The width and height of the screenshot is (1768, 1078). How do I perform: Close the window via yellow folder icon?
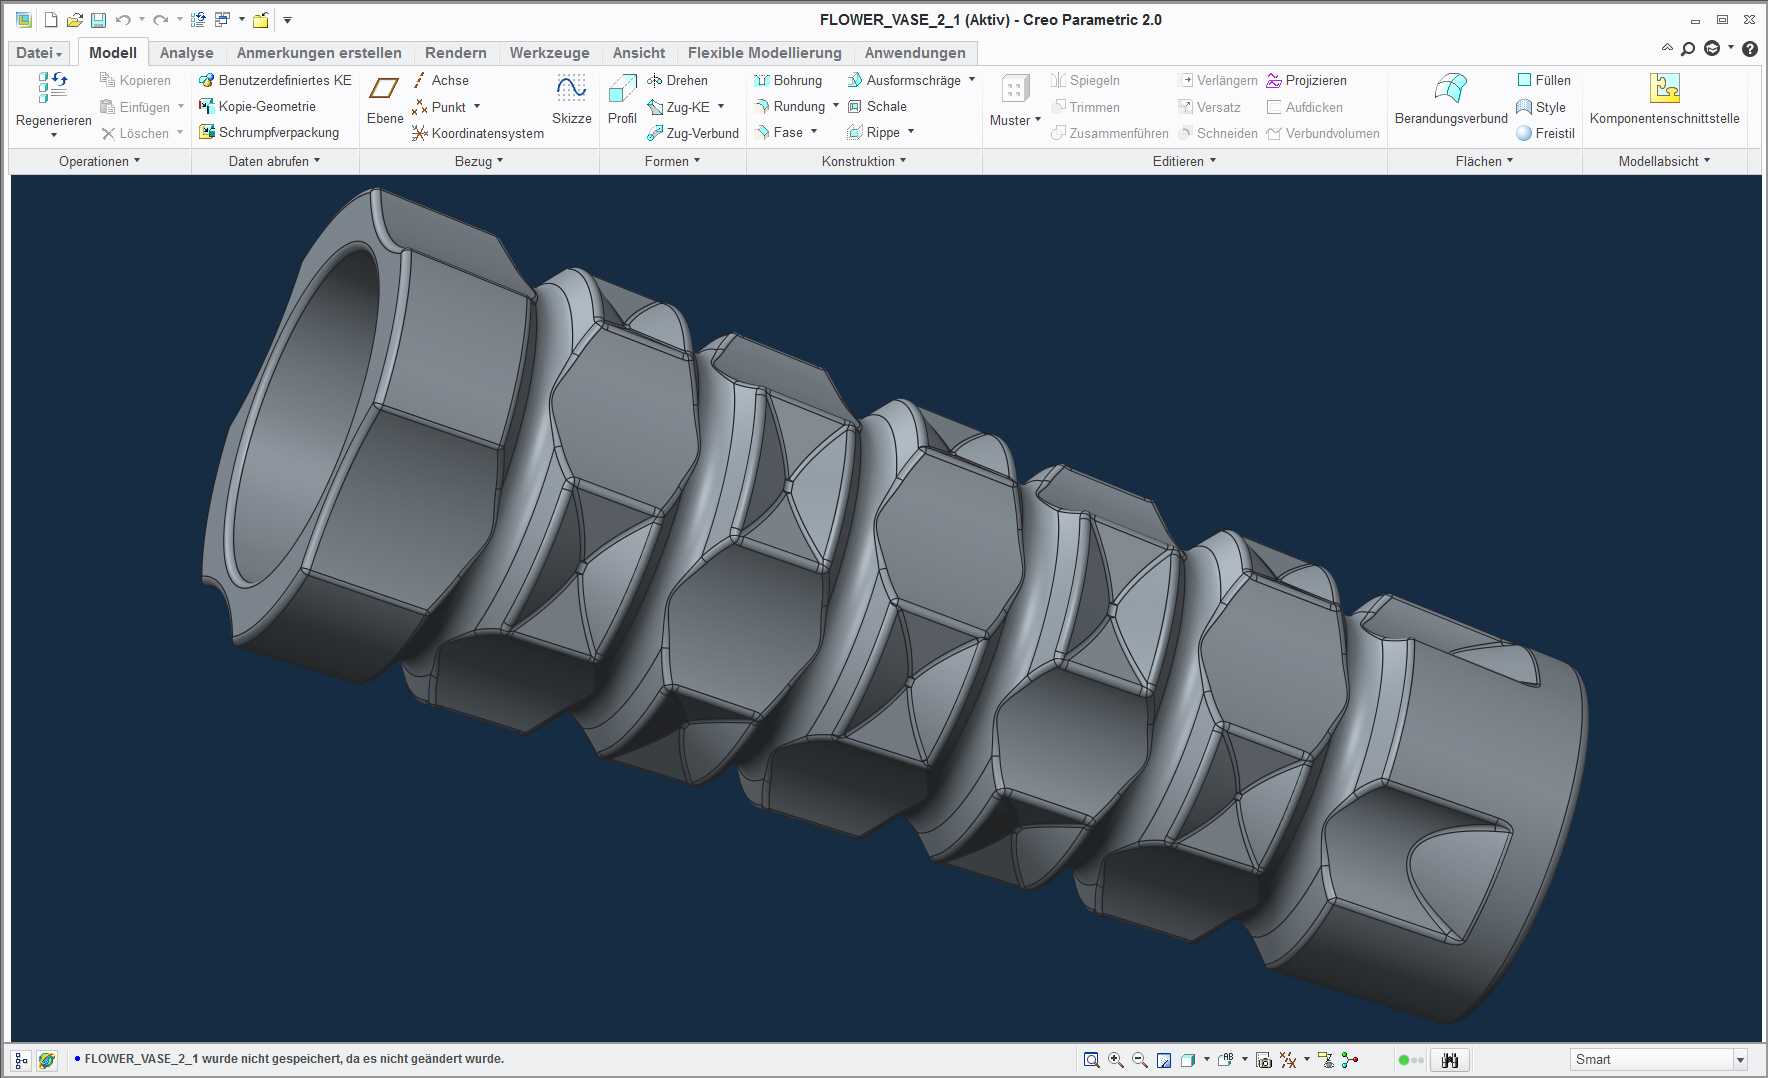coord(261,20)
